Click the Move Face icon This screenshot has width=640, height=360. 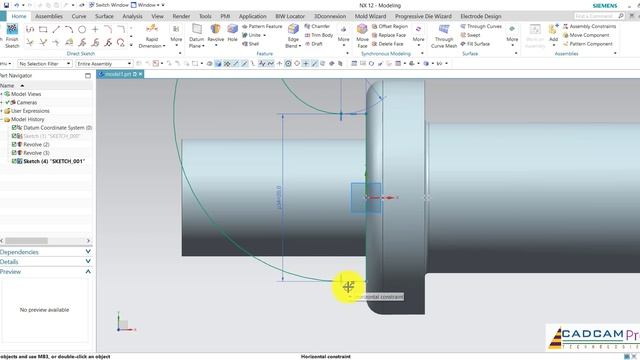click(x=362, y=29)
